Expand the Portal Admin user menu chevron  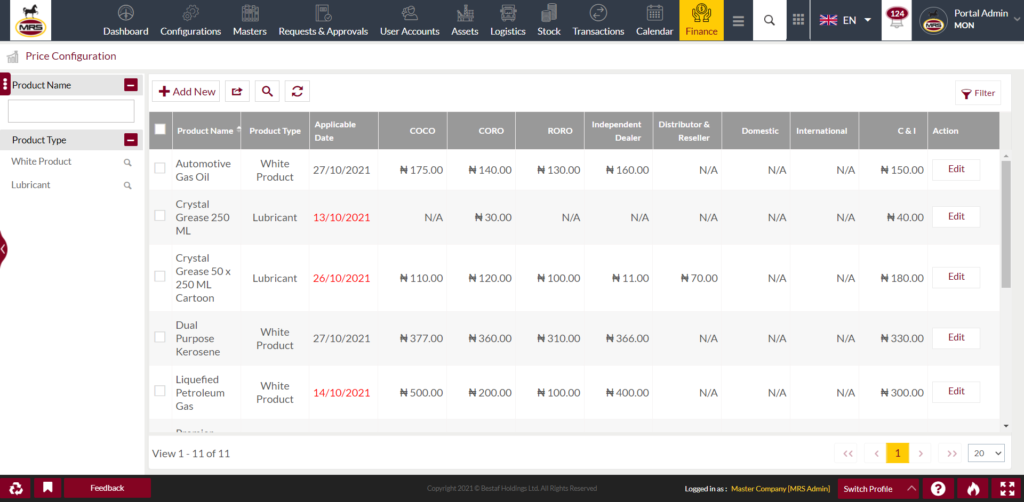tap(1014, 20)
